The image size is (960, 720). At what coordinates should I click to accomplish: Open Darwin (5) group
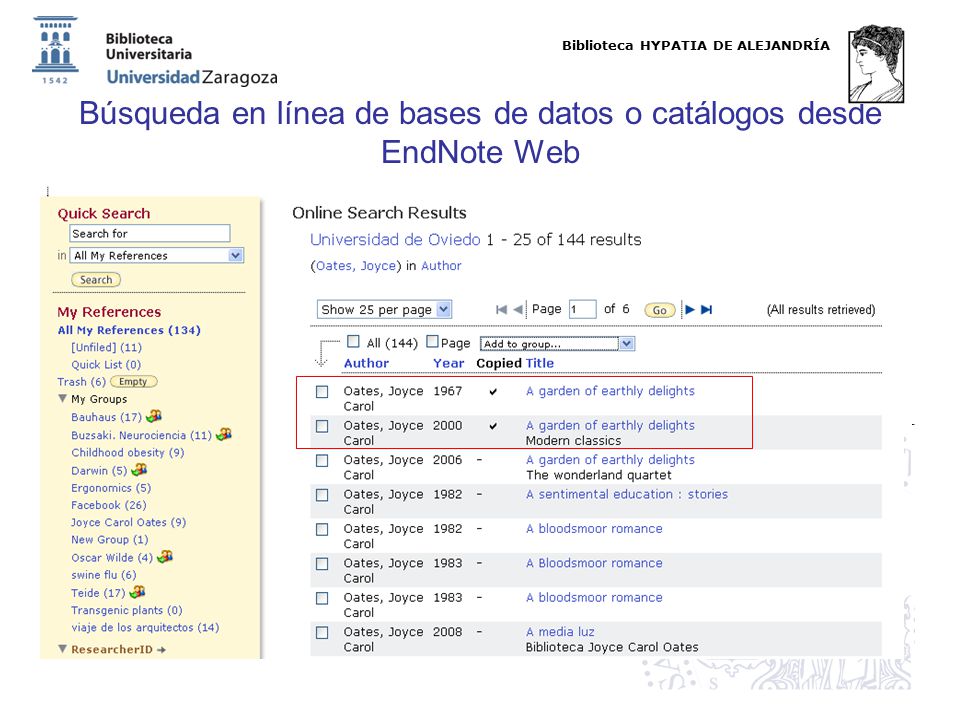point(99,471)
